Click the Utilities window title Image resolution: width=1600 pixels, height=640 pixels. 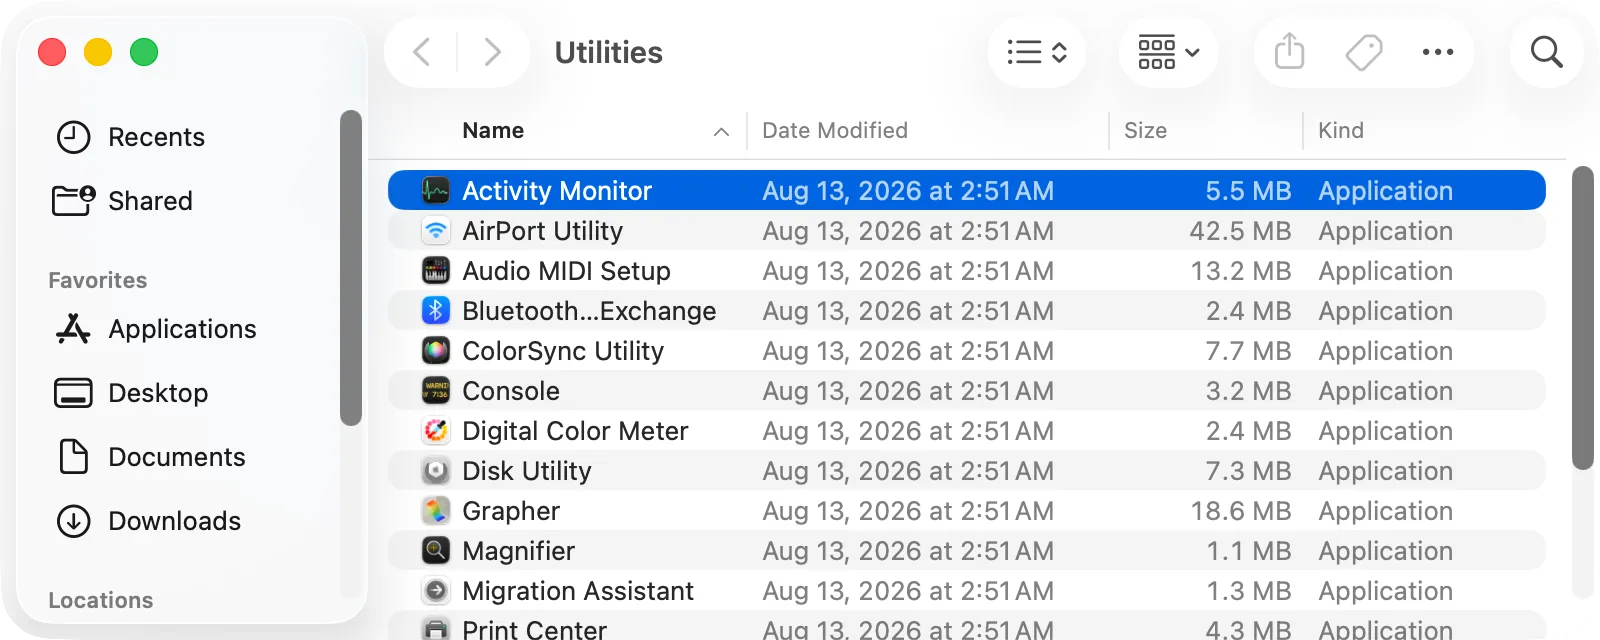(x=608, y=52)
